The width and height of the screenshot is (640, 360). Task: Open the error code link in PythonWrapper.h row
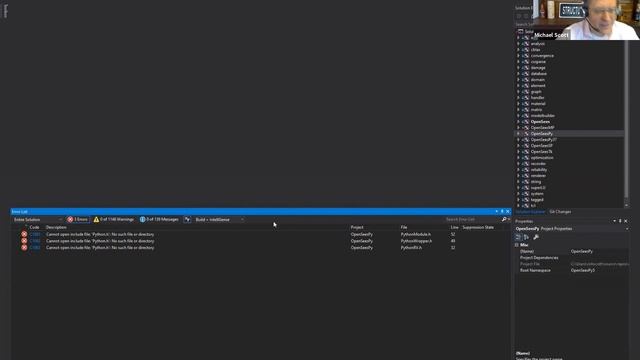[35, 241]
